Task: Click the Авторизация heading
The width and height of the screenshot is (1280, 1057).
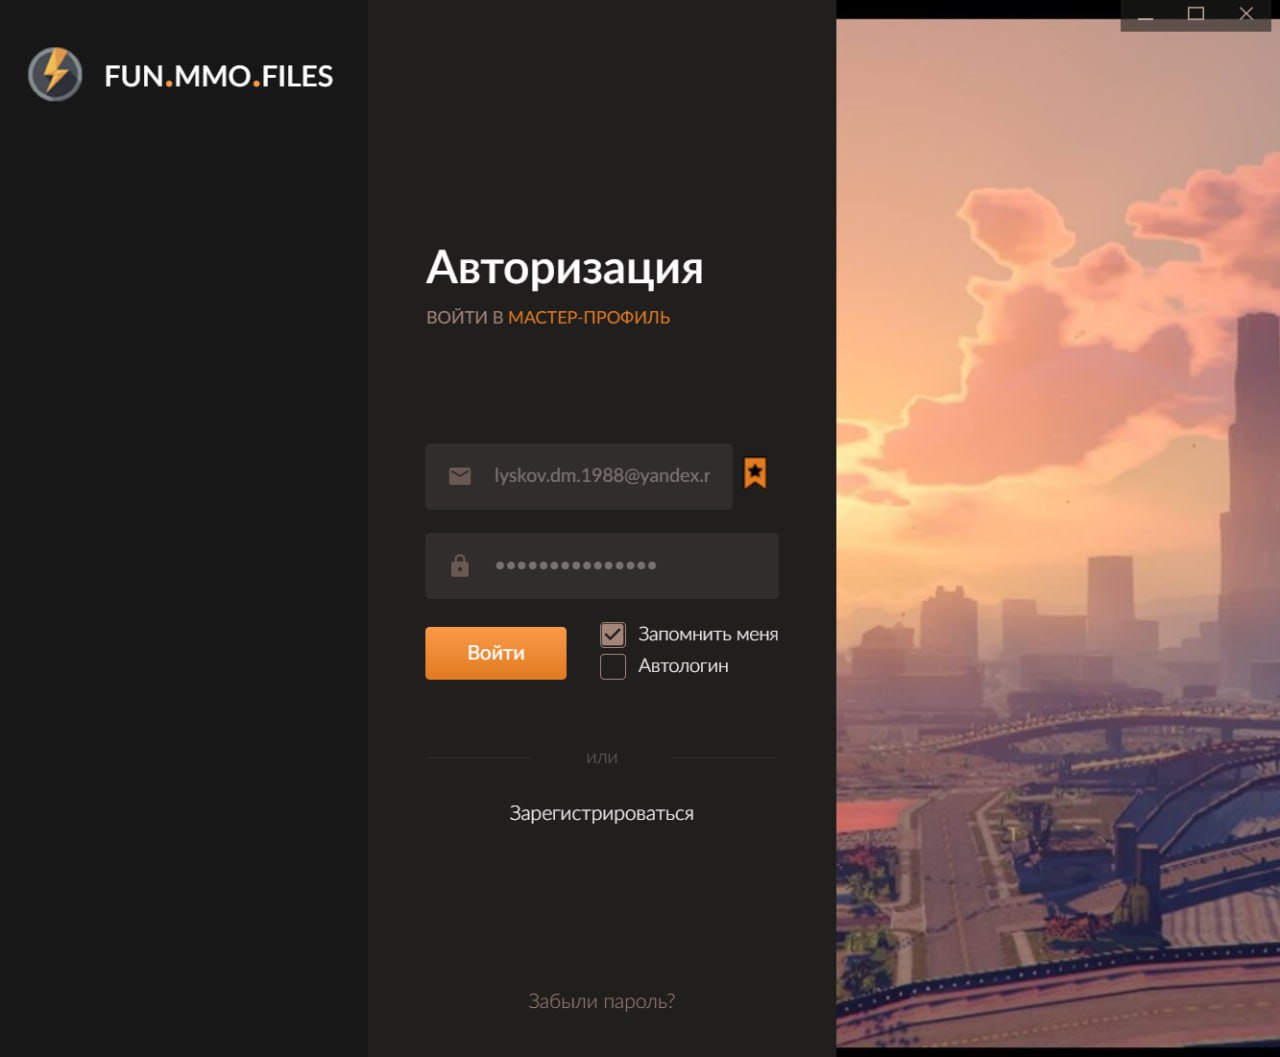Action: (x=564, y=267)
